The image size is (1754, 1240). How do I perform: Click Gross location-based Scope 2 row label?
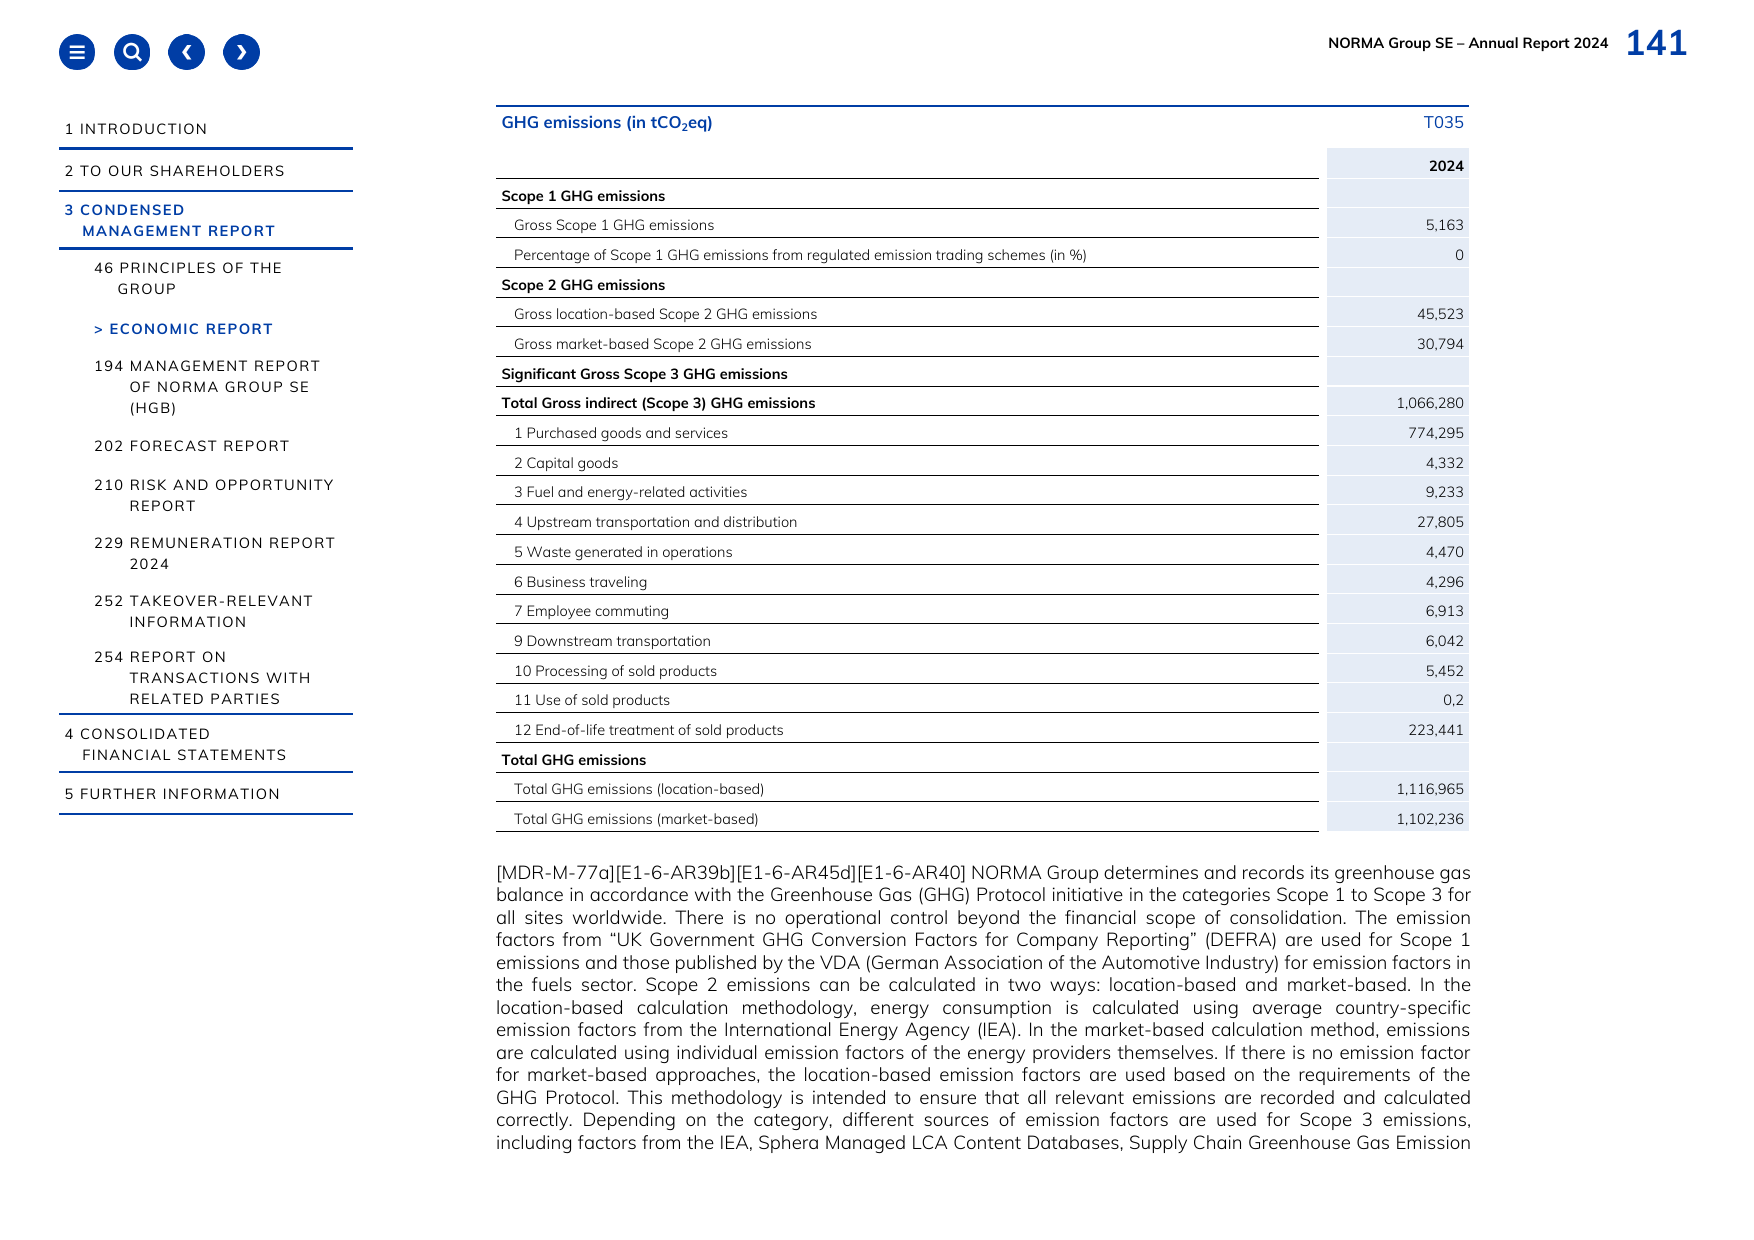click(x=665, y=314)
